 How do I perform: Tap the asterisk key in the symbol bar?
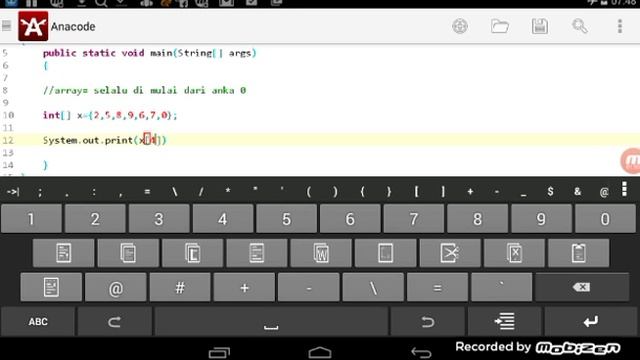click(228, 191)
